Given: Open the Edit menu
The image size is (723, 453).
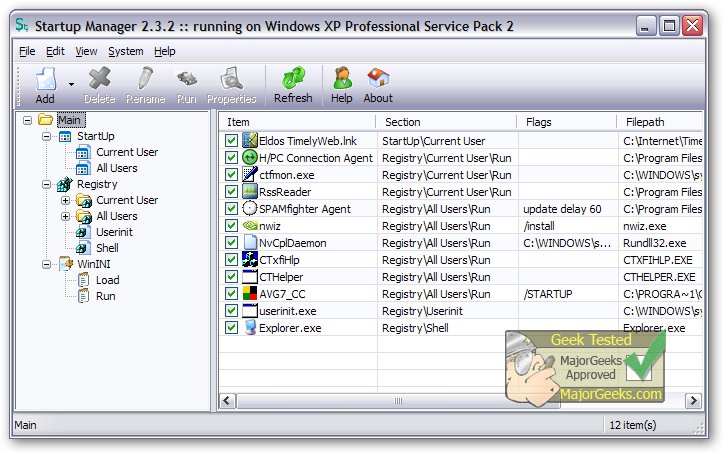Looking at the screenshot, I should click(x=55, y=51).
